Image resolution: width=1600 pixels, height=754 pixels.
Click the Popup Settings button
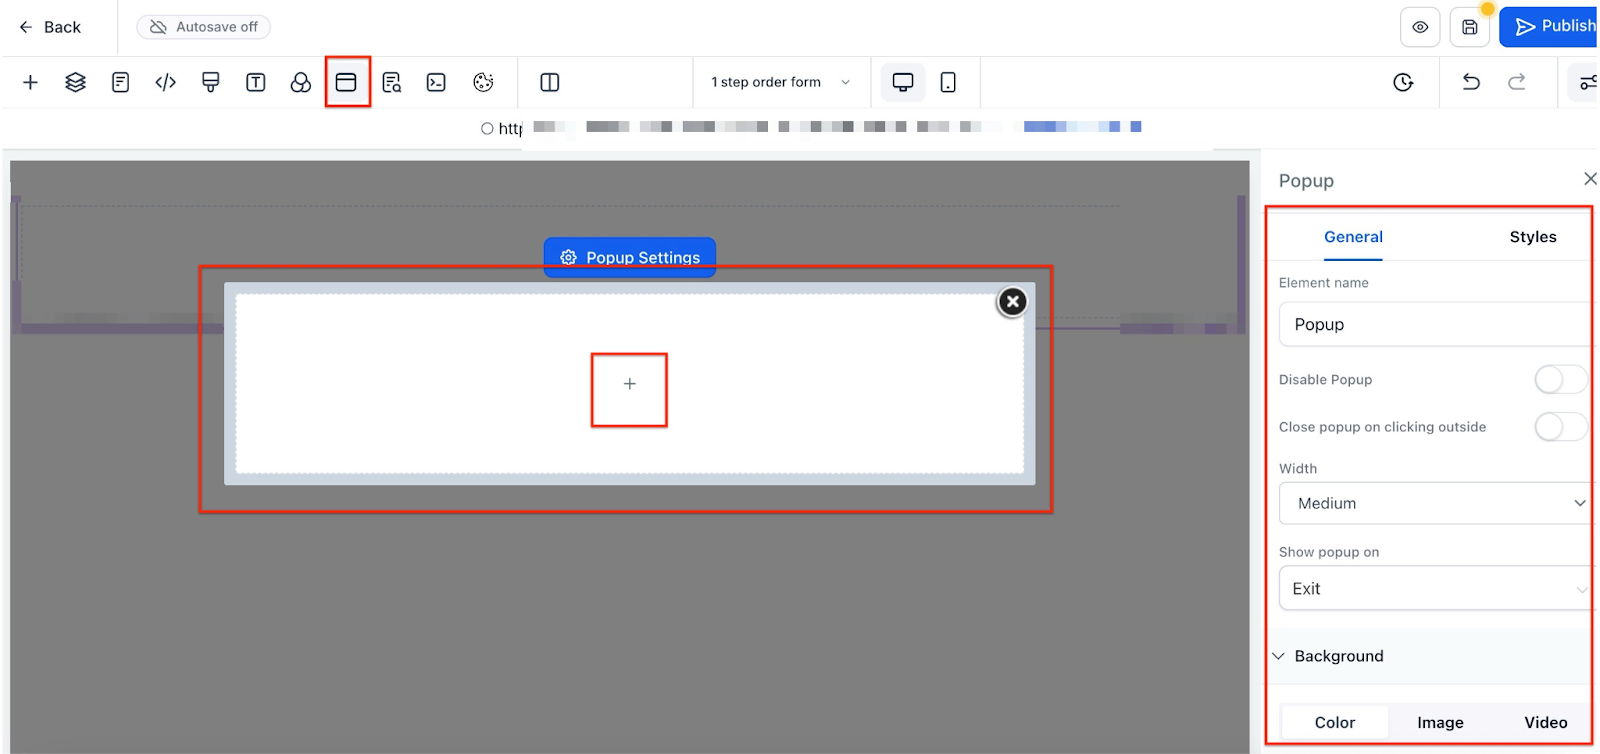[x=630, y=257]
